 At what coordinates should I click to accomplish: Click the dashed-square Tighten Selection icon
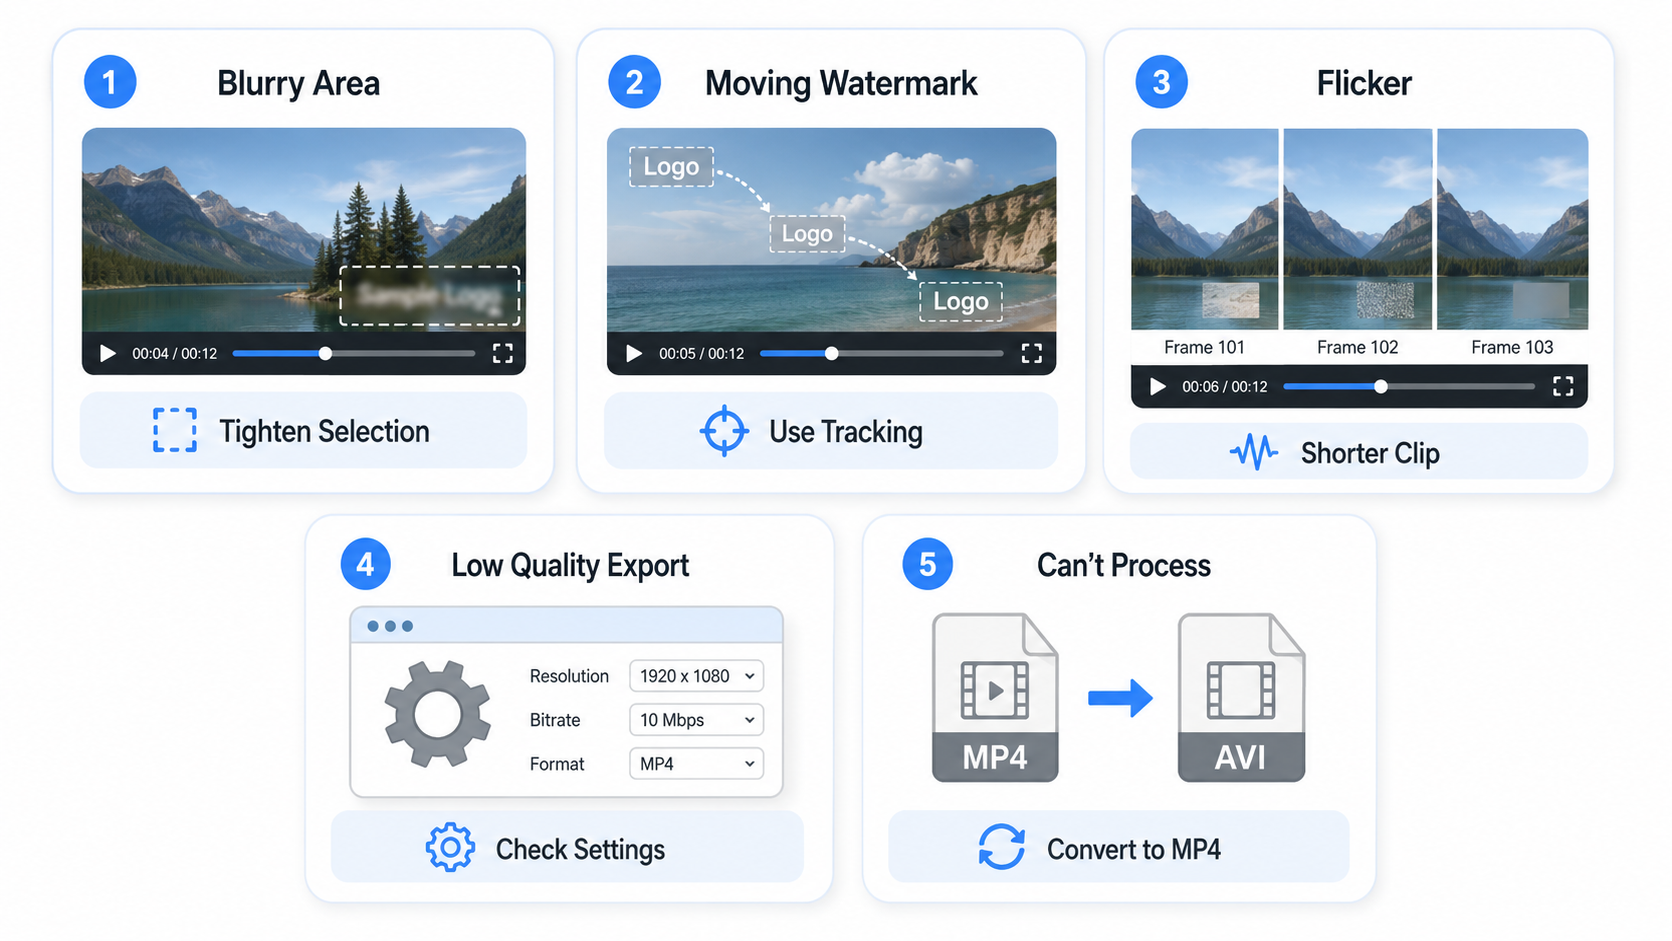coord(174,430)
